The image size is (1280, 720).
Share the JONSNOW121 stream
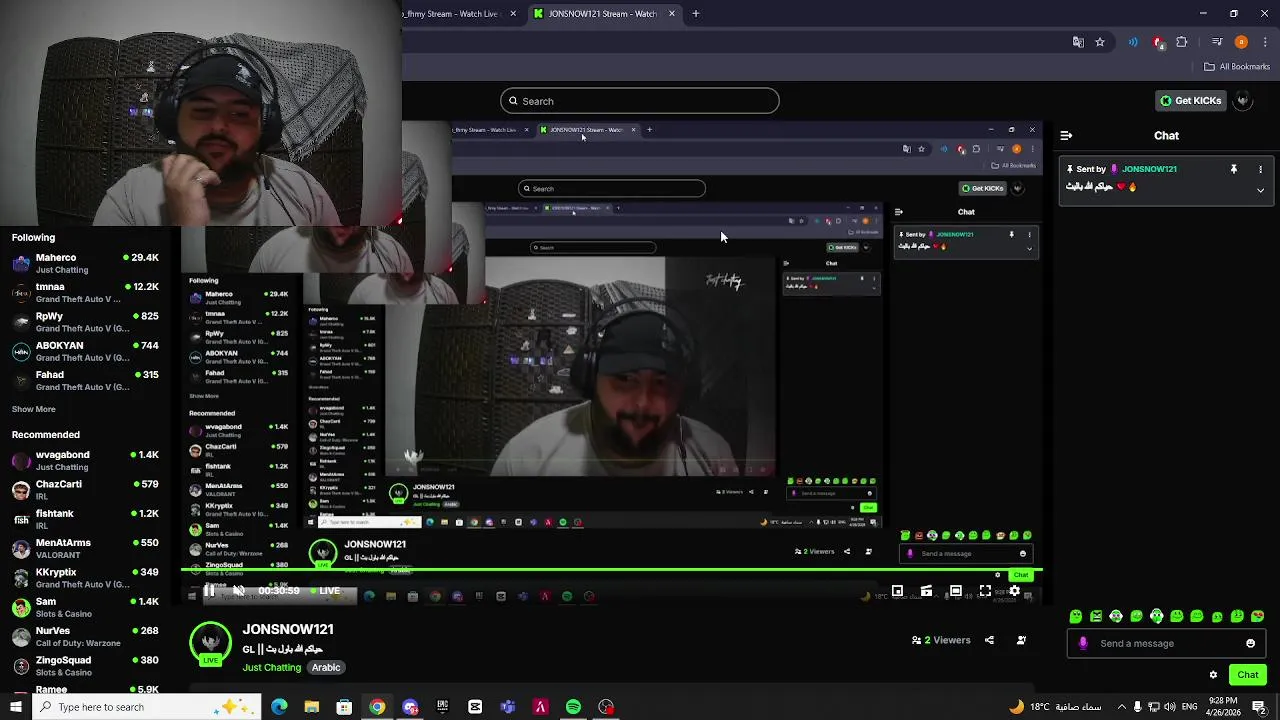[989, 640]
